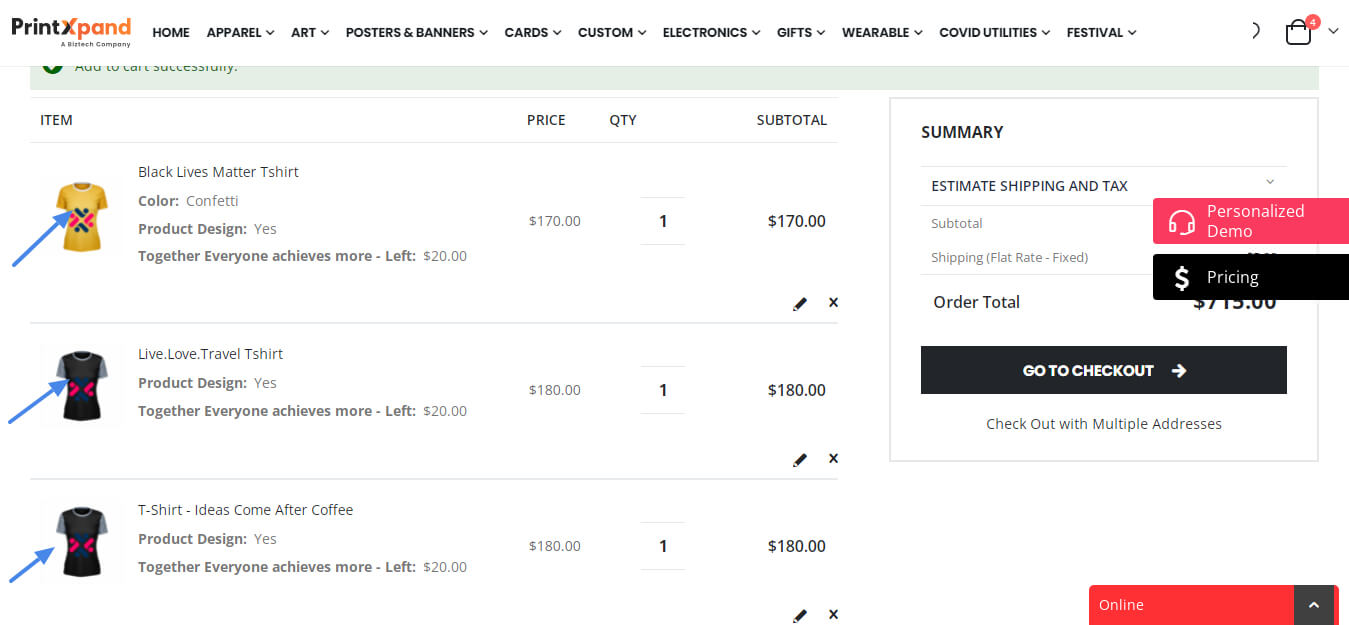Screen dimensions: 1349x625
Task: Edit the Black Lives Matter Tshirt item
Action: [799, 303]
